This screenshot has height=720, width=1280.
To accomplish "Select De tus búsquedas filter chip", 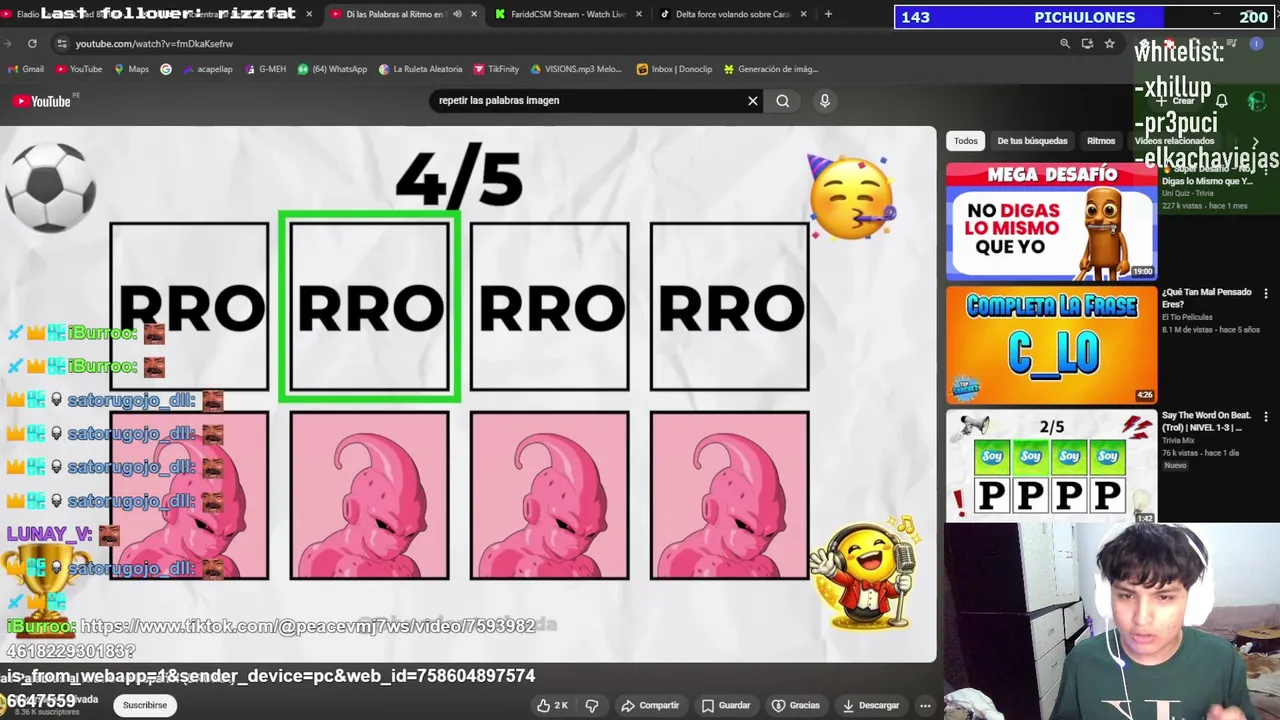I will pos(1032,141).
